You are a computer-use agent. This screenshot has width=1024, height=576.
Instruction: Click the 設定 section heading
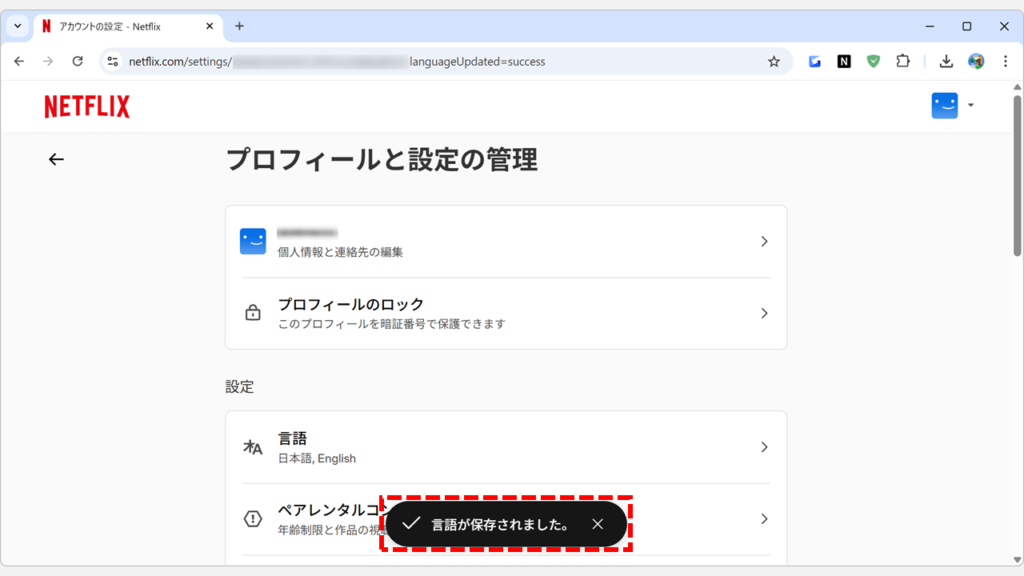click(240, 387)
